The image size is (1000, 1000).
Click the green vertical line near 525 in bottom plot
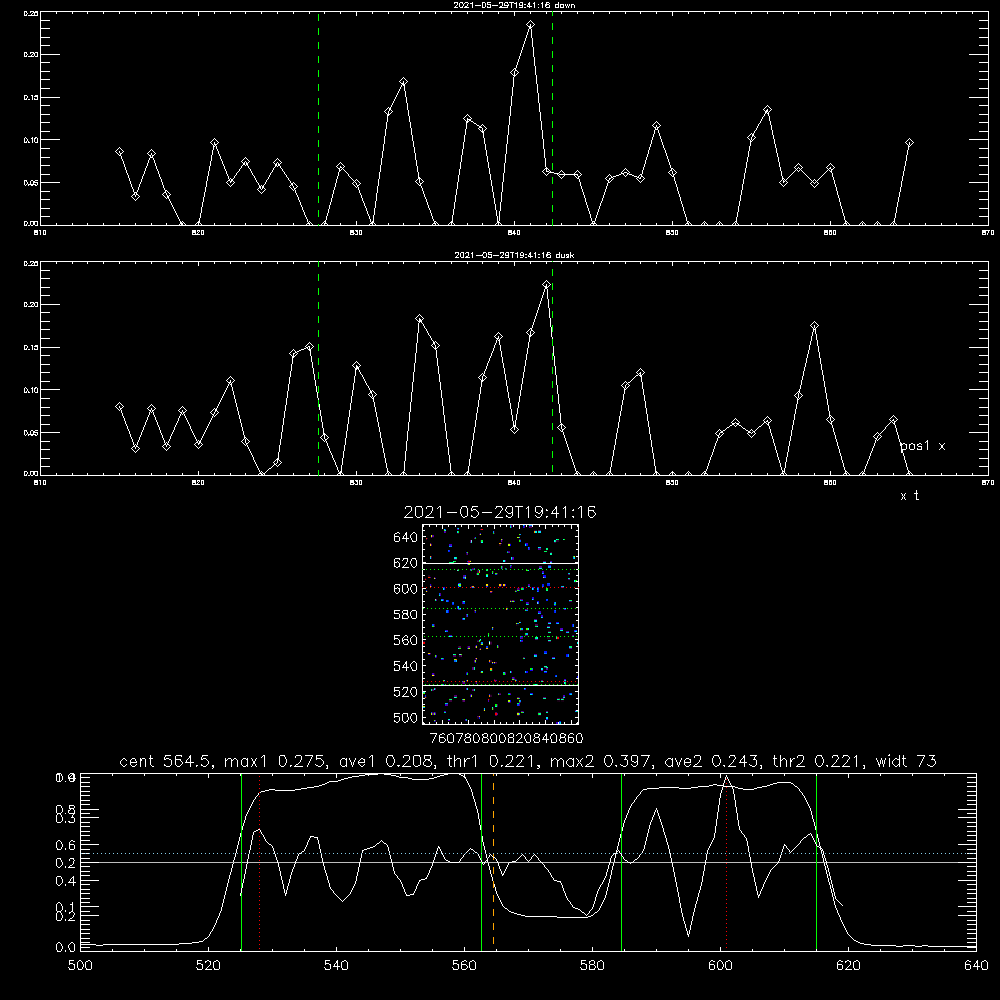[x=241, y=862]
